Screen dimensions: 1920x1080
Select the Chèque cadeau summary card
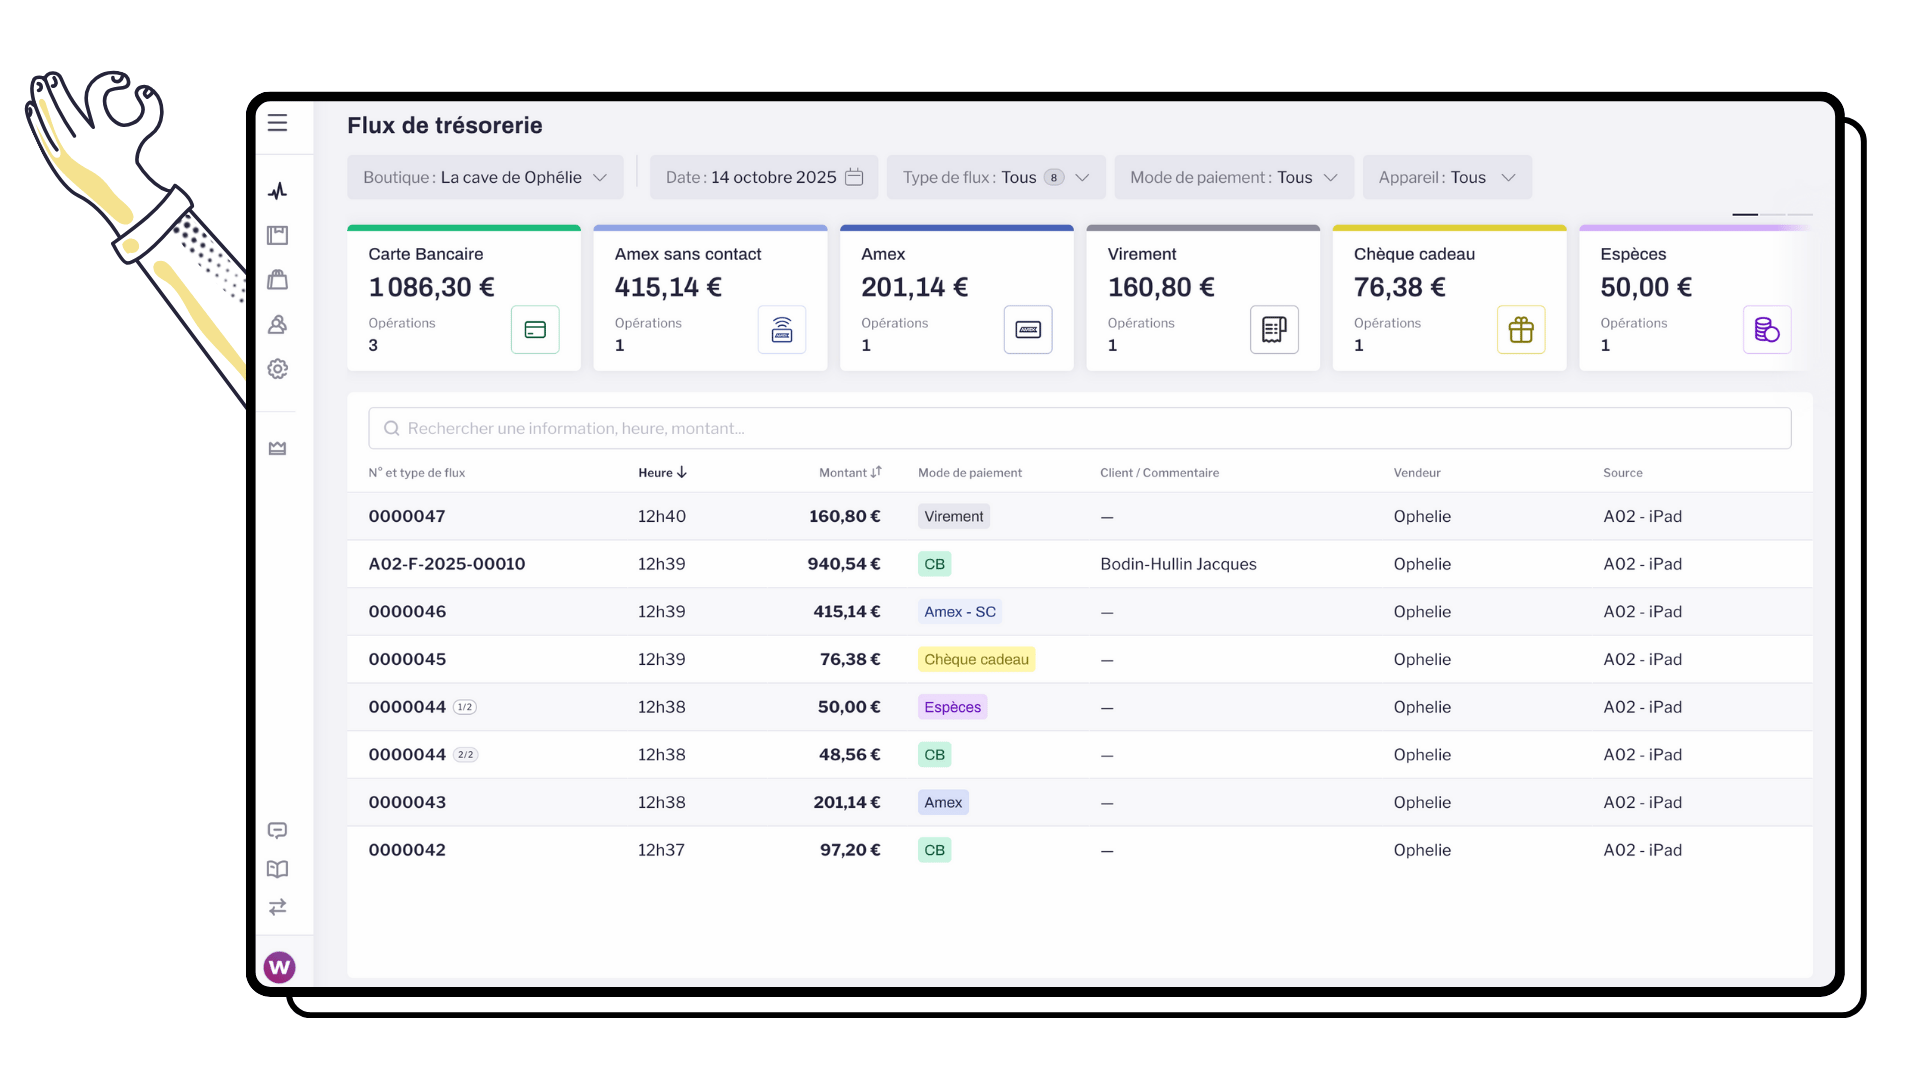(1448, 298)
